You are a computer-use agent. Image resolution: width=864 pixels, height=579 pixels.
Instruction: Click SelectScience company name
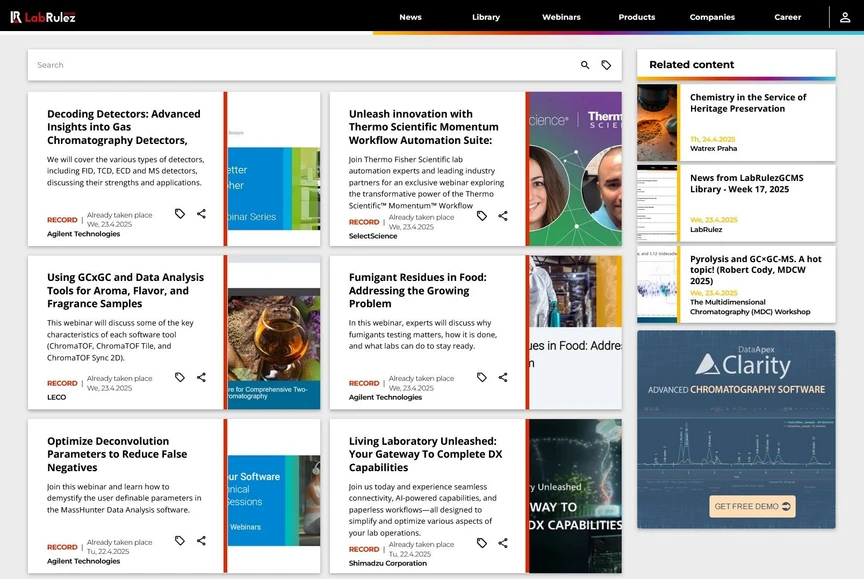click(x=372, y=236)
